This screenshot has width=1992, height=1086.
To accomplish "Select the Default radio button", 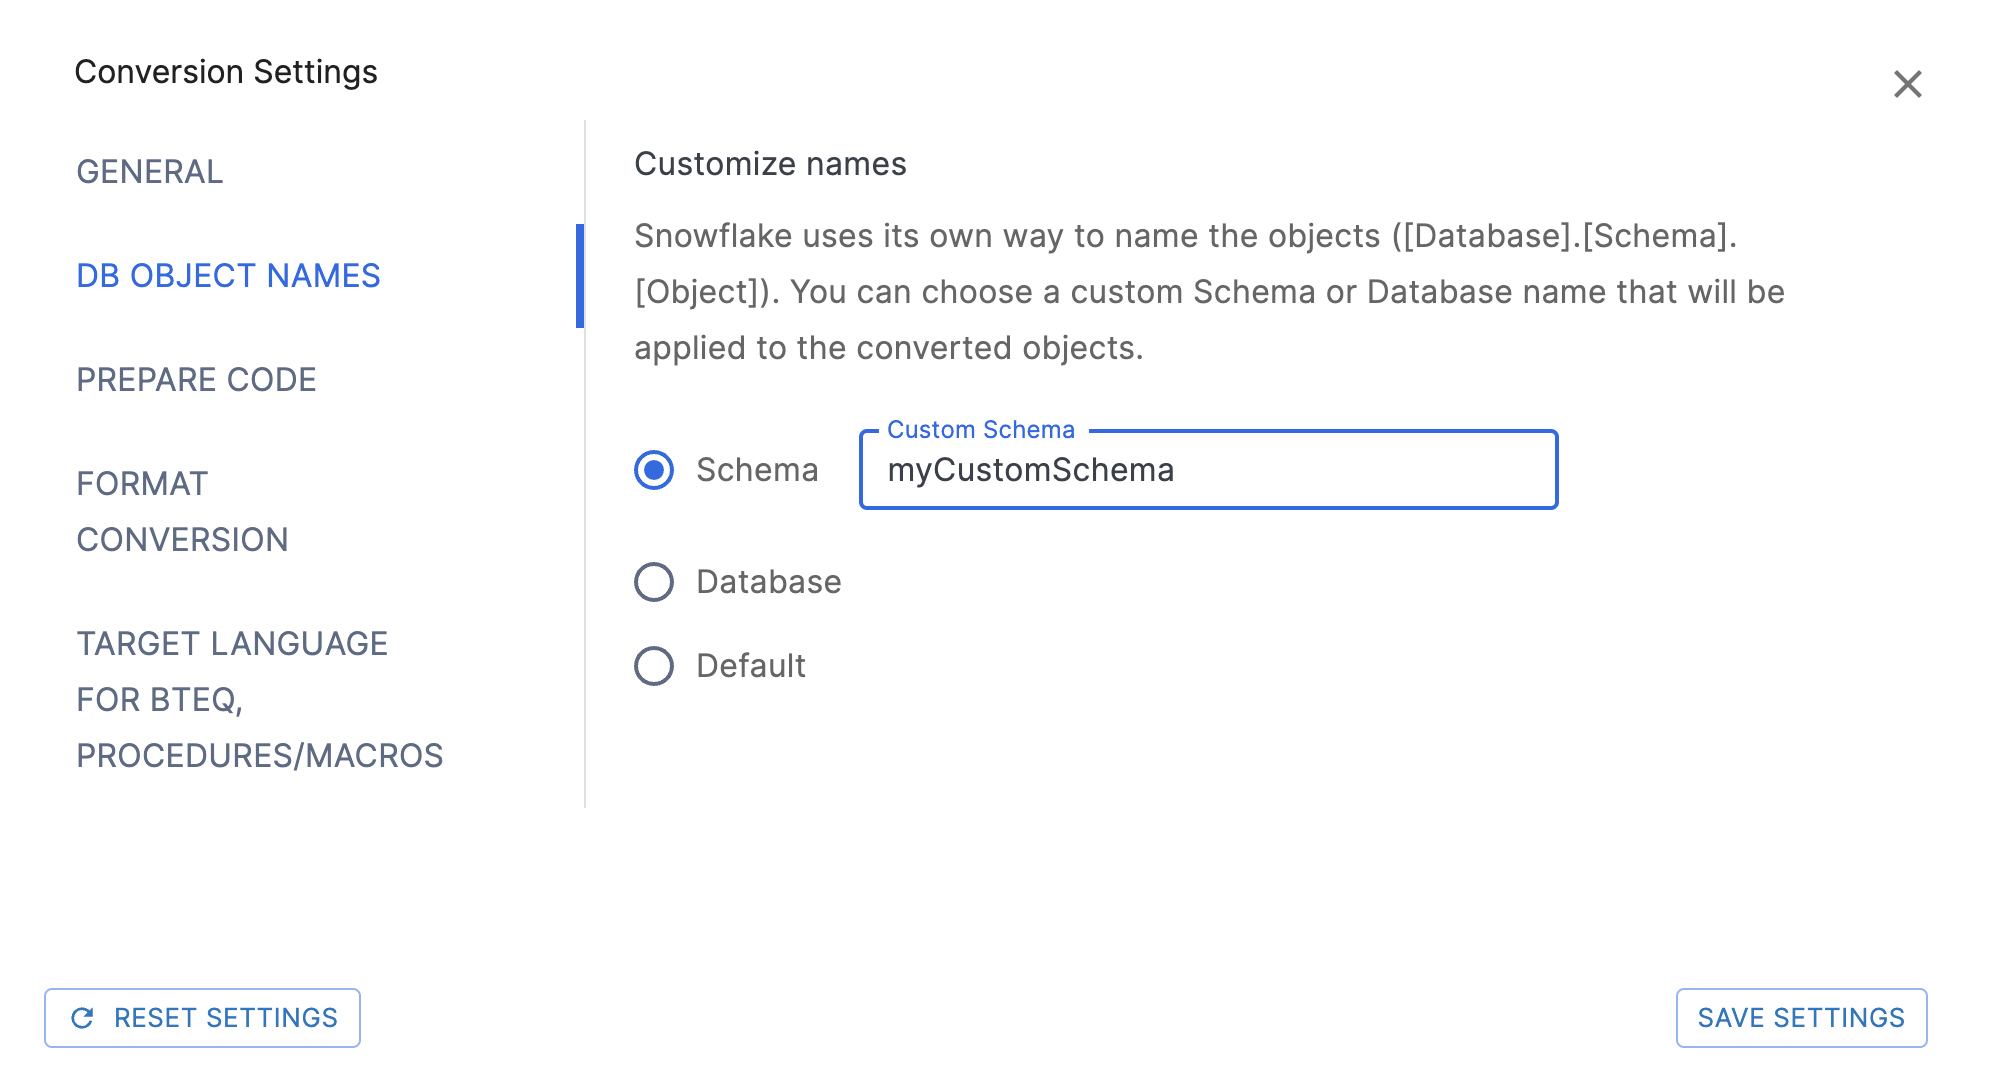I will 653,665.
